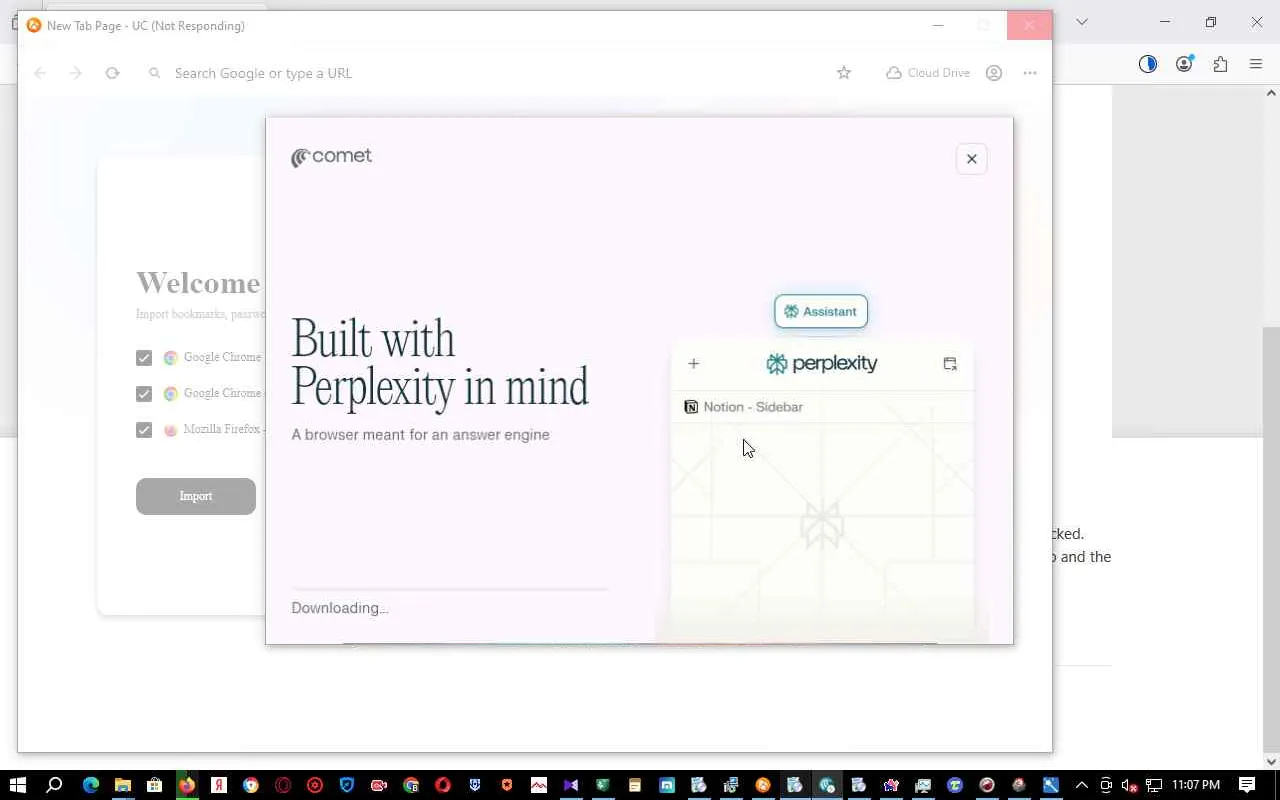Open the Firefox hamburger application menu
Image resolution: width=1280 pixels, height=800 pixels.
(x=1256, y=64)
